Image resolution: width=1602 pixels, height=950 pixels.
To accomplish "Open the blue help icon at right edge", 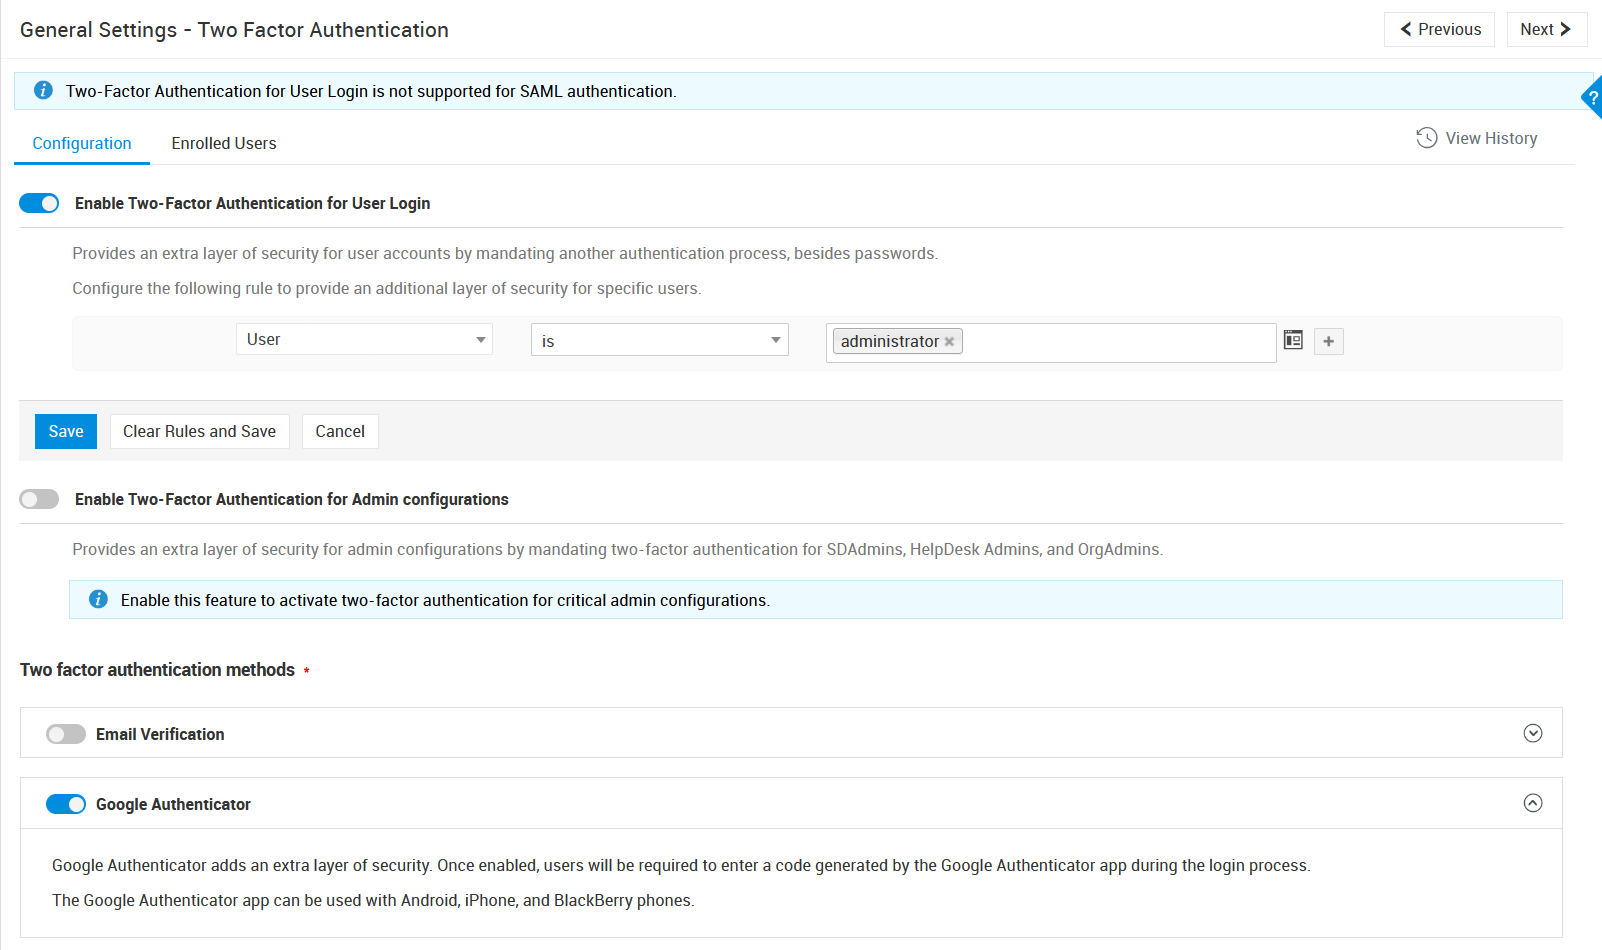I will (1592, 98).
